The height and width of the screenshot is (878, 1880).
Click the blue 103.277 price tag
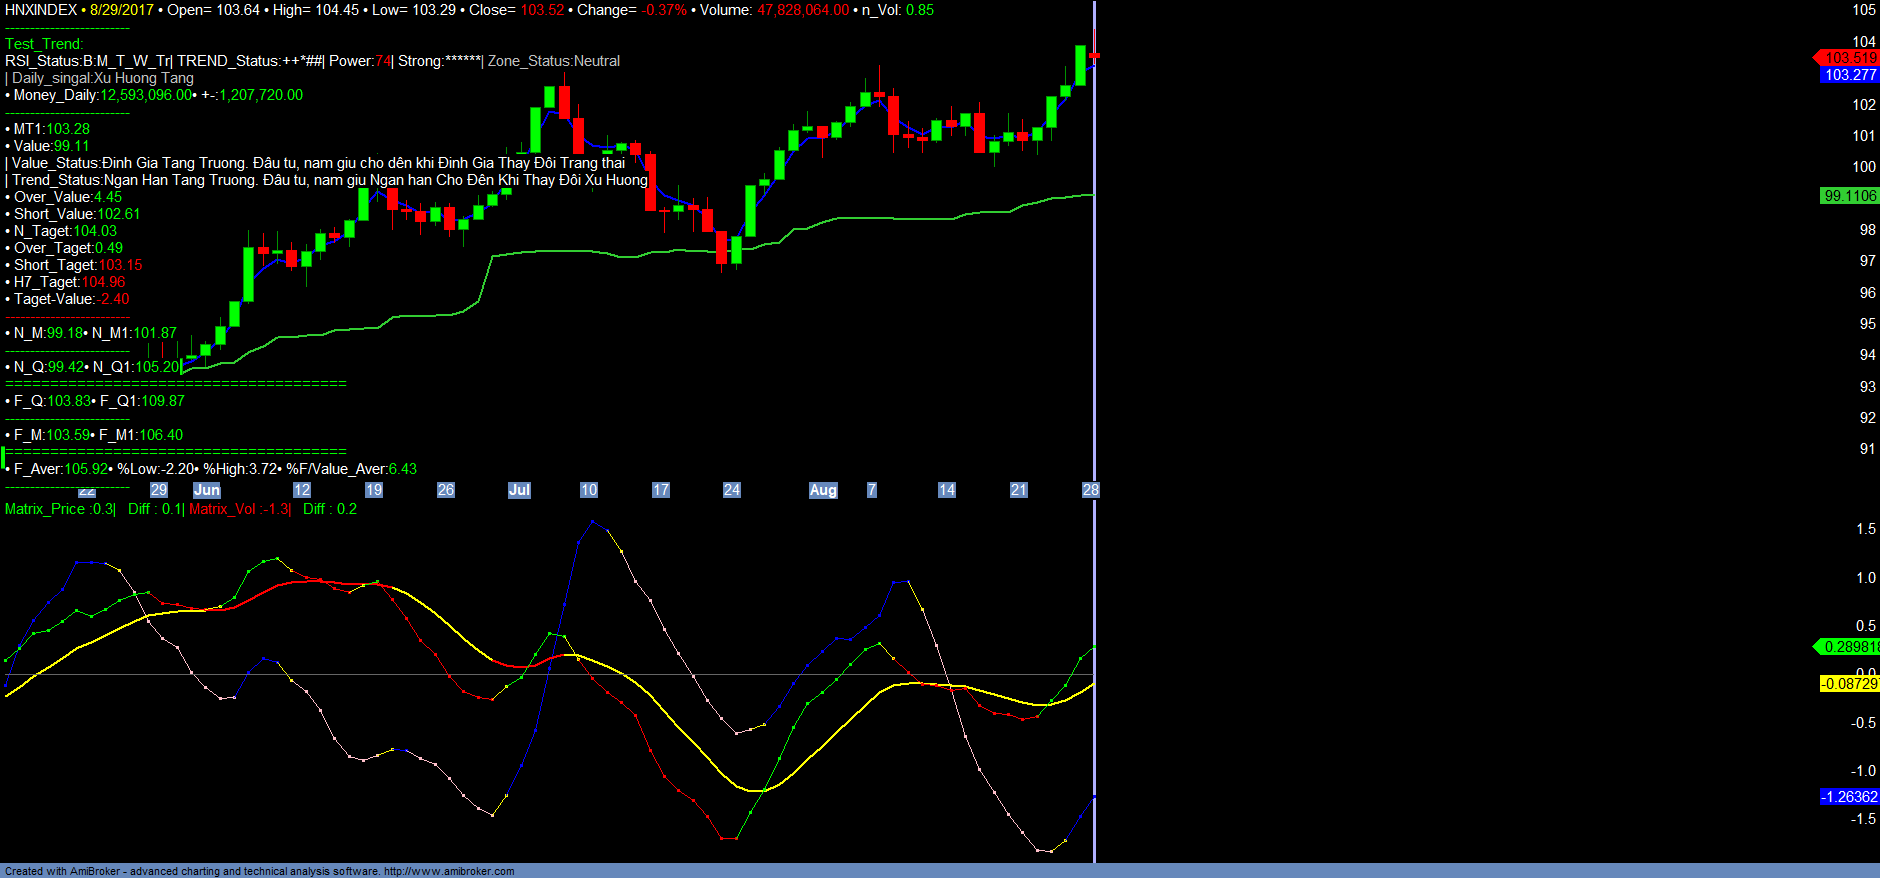coord(1849,75)
